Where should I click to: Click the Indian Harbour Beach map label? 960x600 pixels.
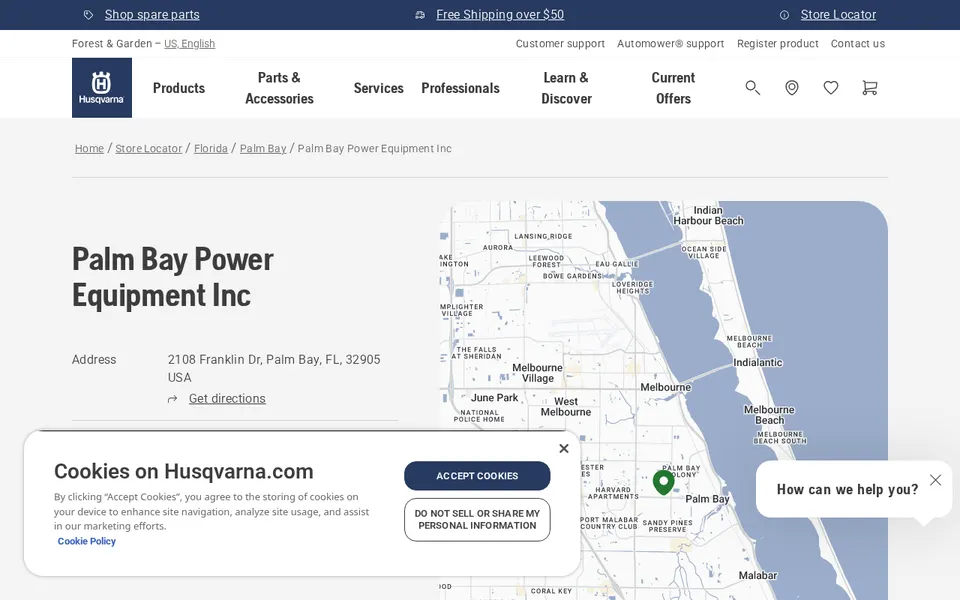[x=708, y=216]
